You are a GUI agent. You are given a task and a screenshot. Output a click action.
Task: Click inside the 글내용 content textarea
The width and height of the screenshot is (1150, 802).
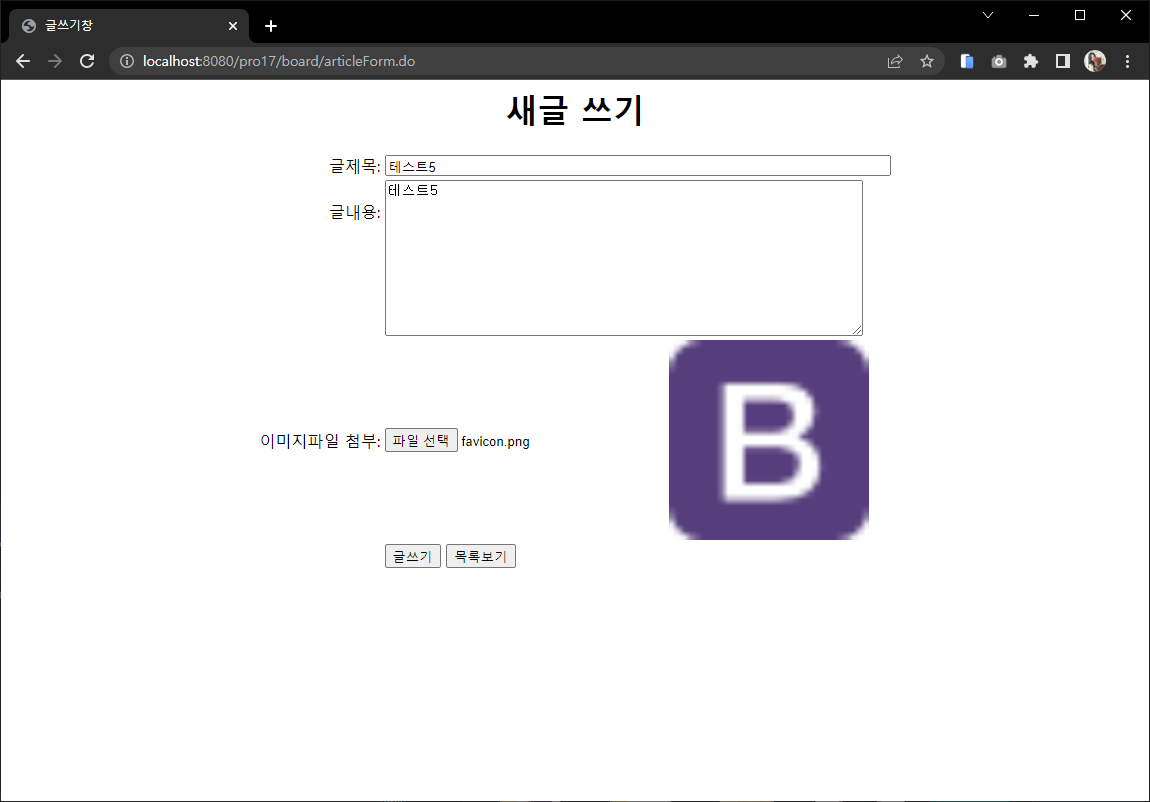pyautogui.click(x=623, y=258)
